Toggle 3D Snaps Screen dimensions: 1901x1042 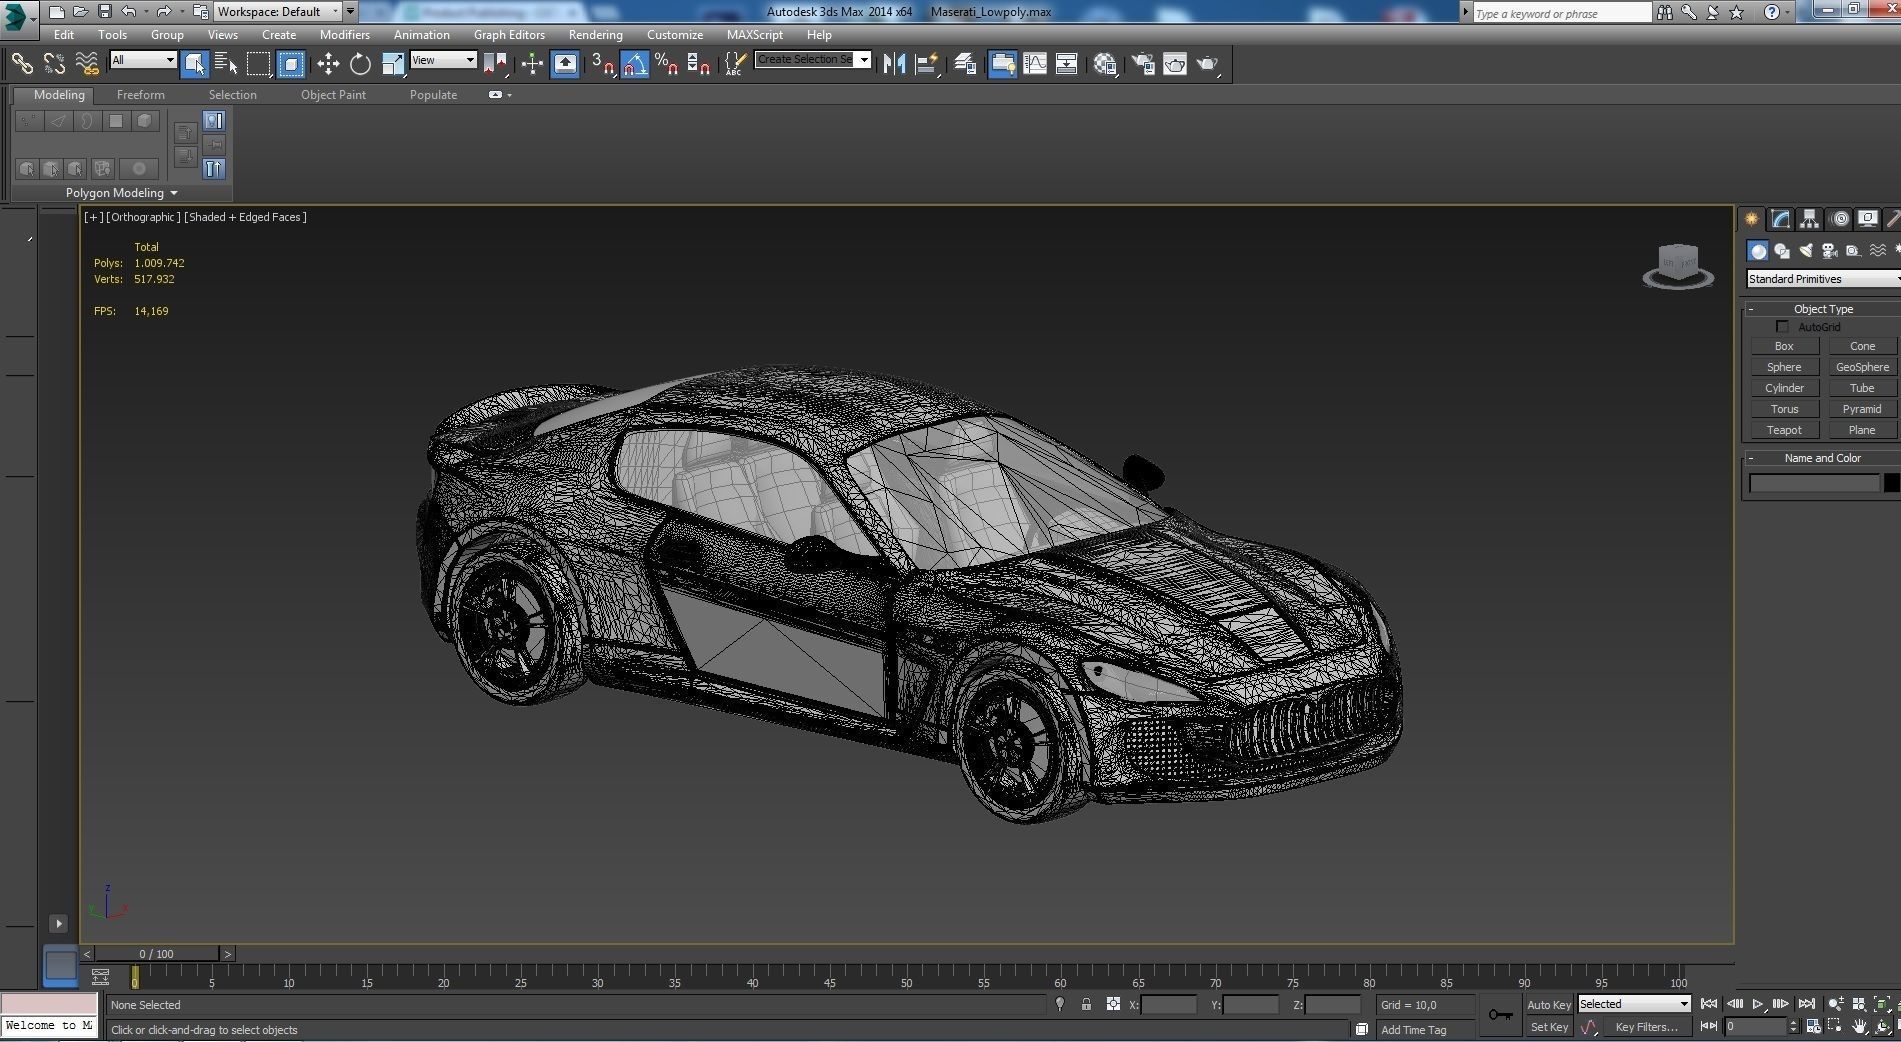click(x=603, y=64)
